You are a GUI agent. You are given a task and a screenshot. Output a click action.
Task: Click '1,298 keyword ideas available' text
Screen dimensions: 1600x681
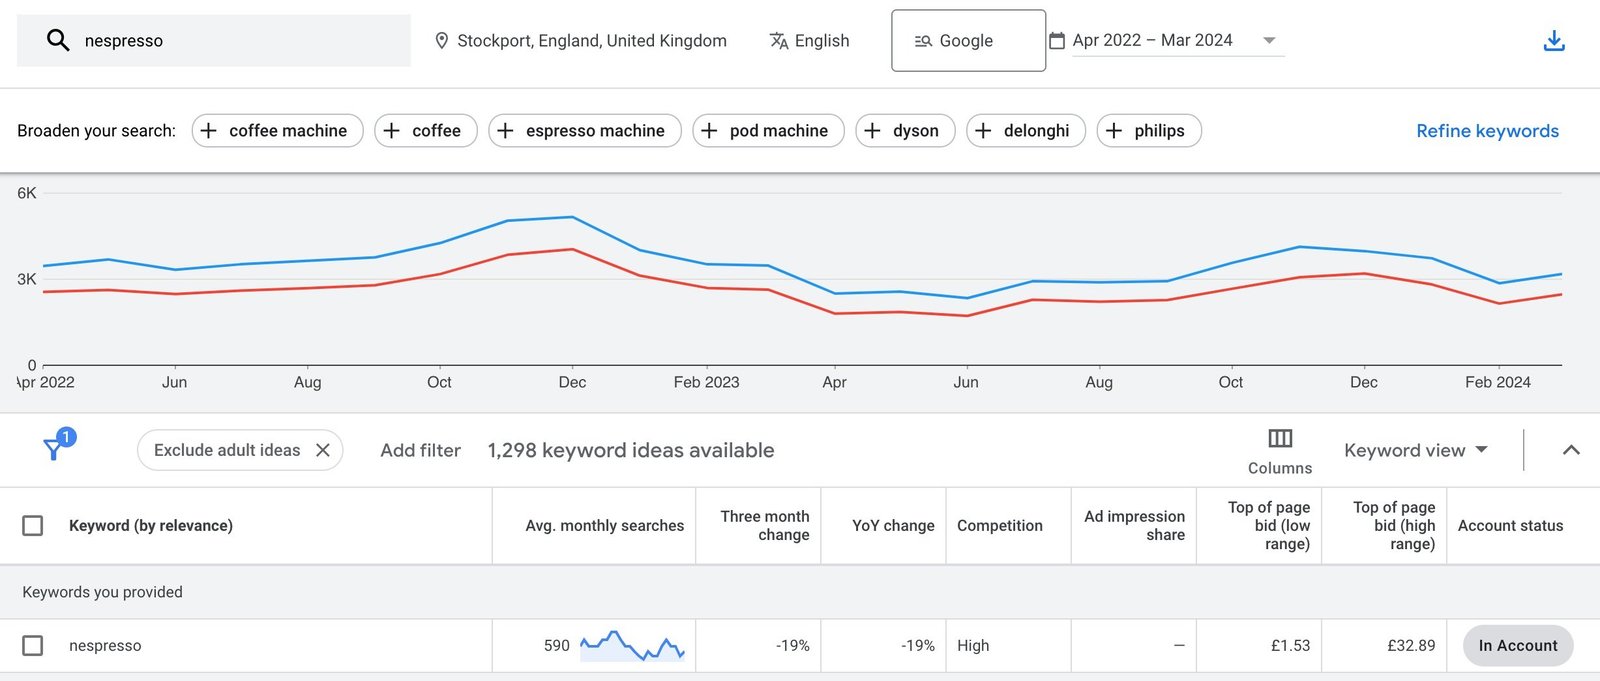click(x=631, y=450)
